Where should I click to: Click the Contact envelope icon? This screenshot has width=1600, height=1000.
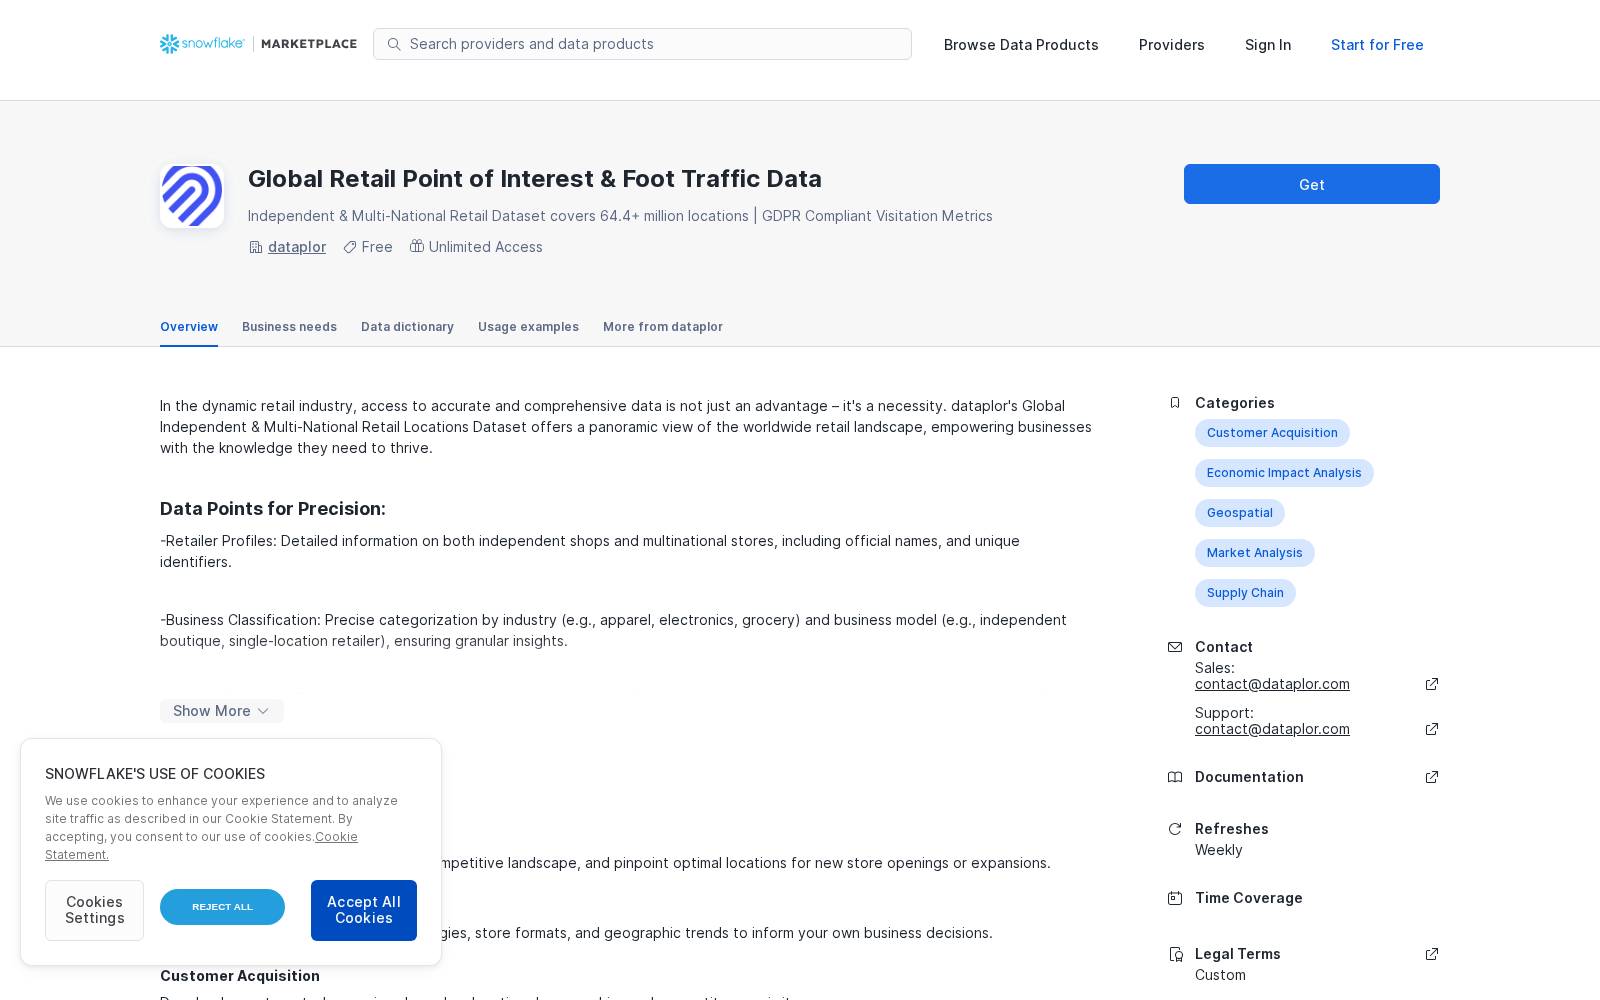[x=1175, y=647]
